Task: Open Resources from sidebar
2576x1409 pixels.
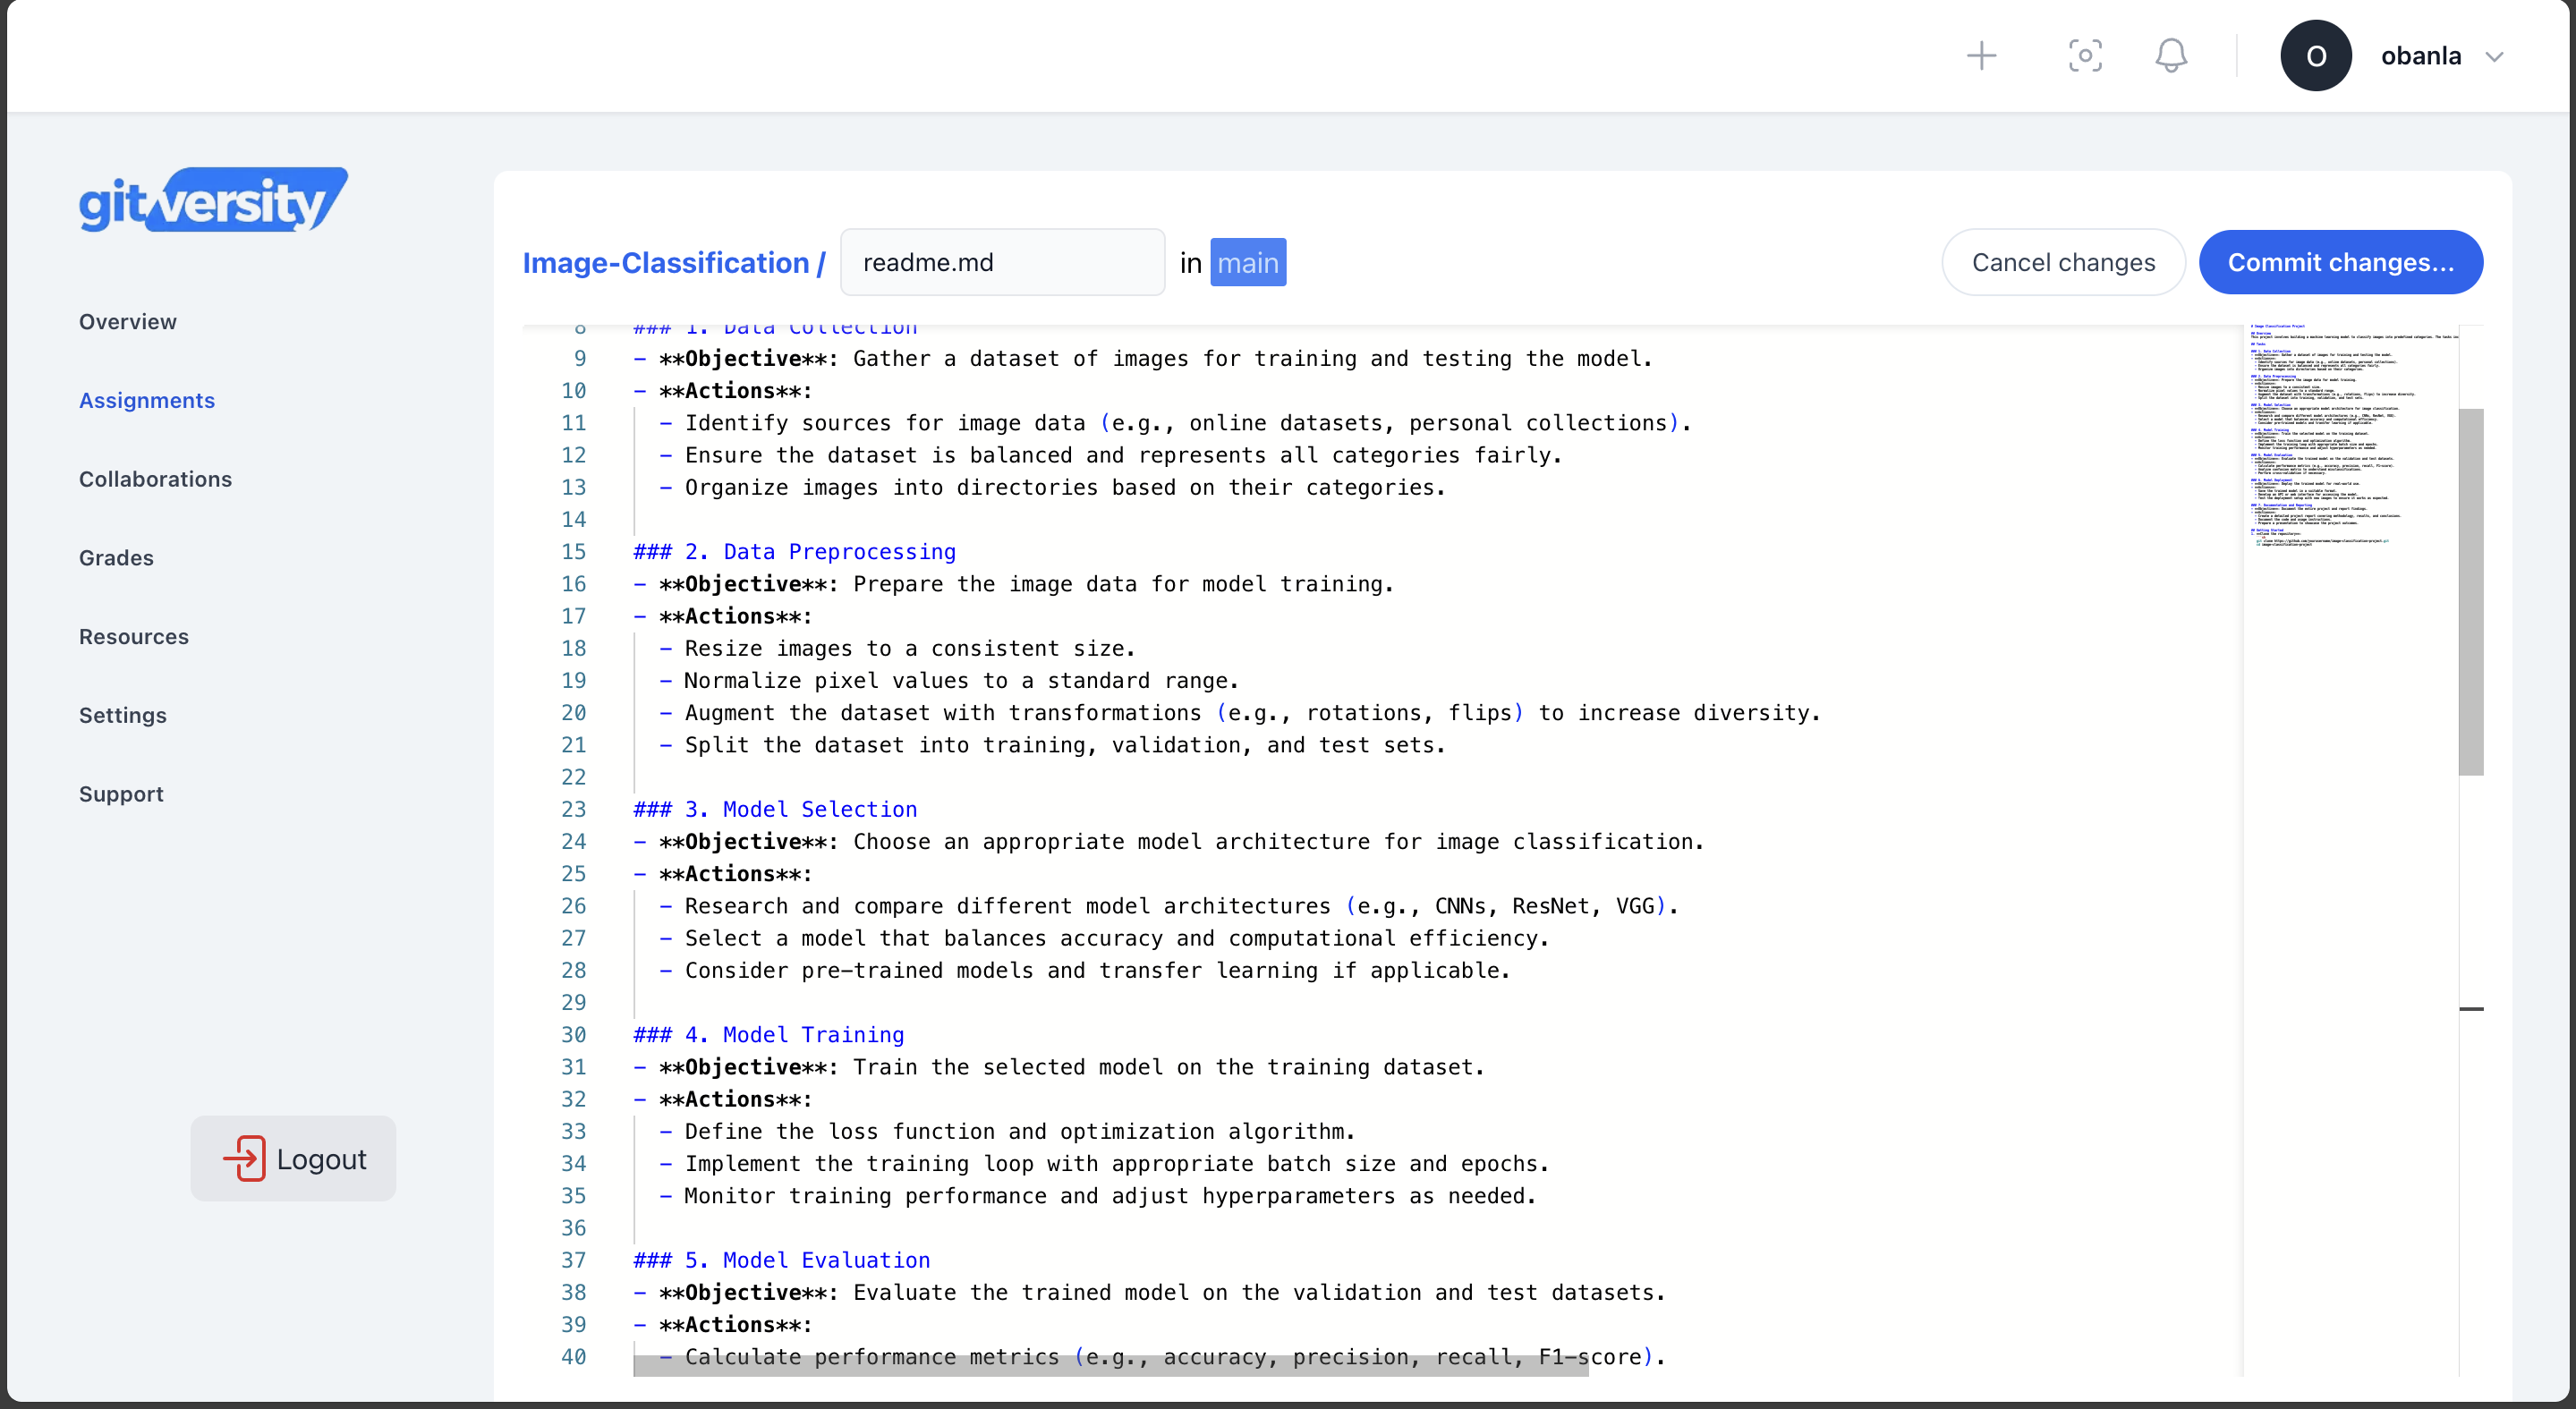Action: pyautogui.click(x=134, y=637)
